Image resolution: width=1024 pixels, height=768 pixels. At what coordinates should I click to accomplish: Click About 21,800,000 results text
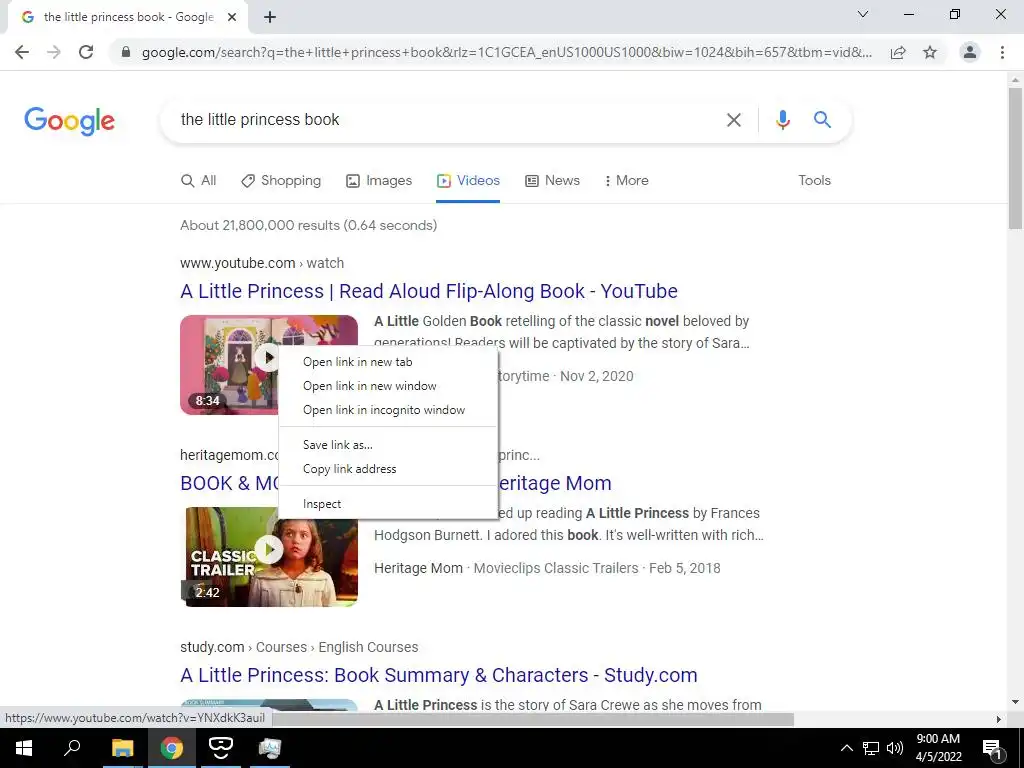click(x=308, y=225)
